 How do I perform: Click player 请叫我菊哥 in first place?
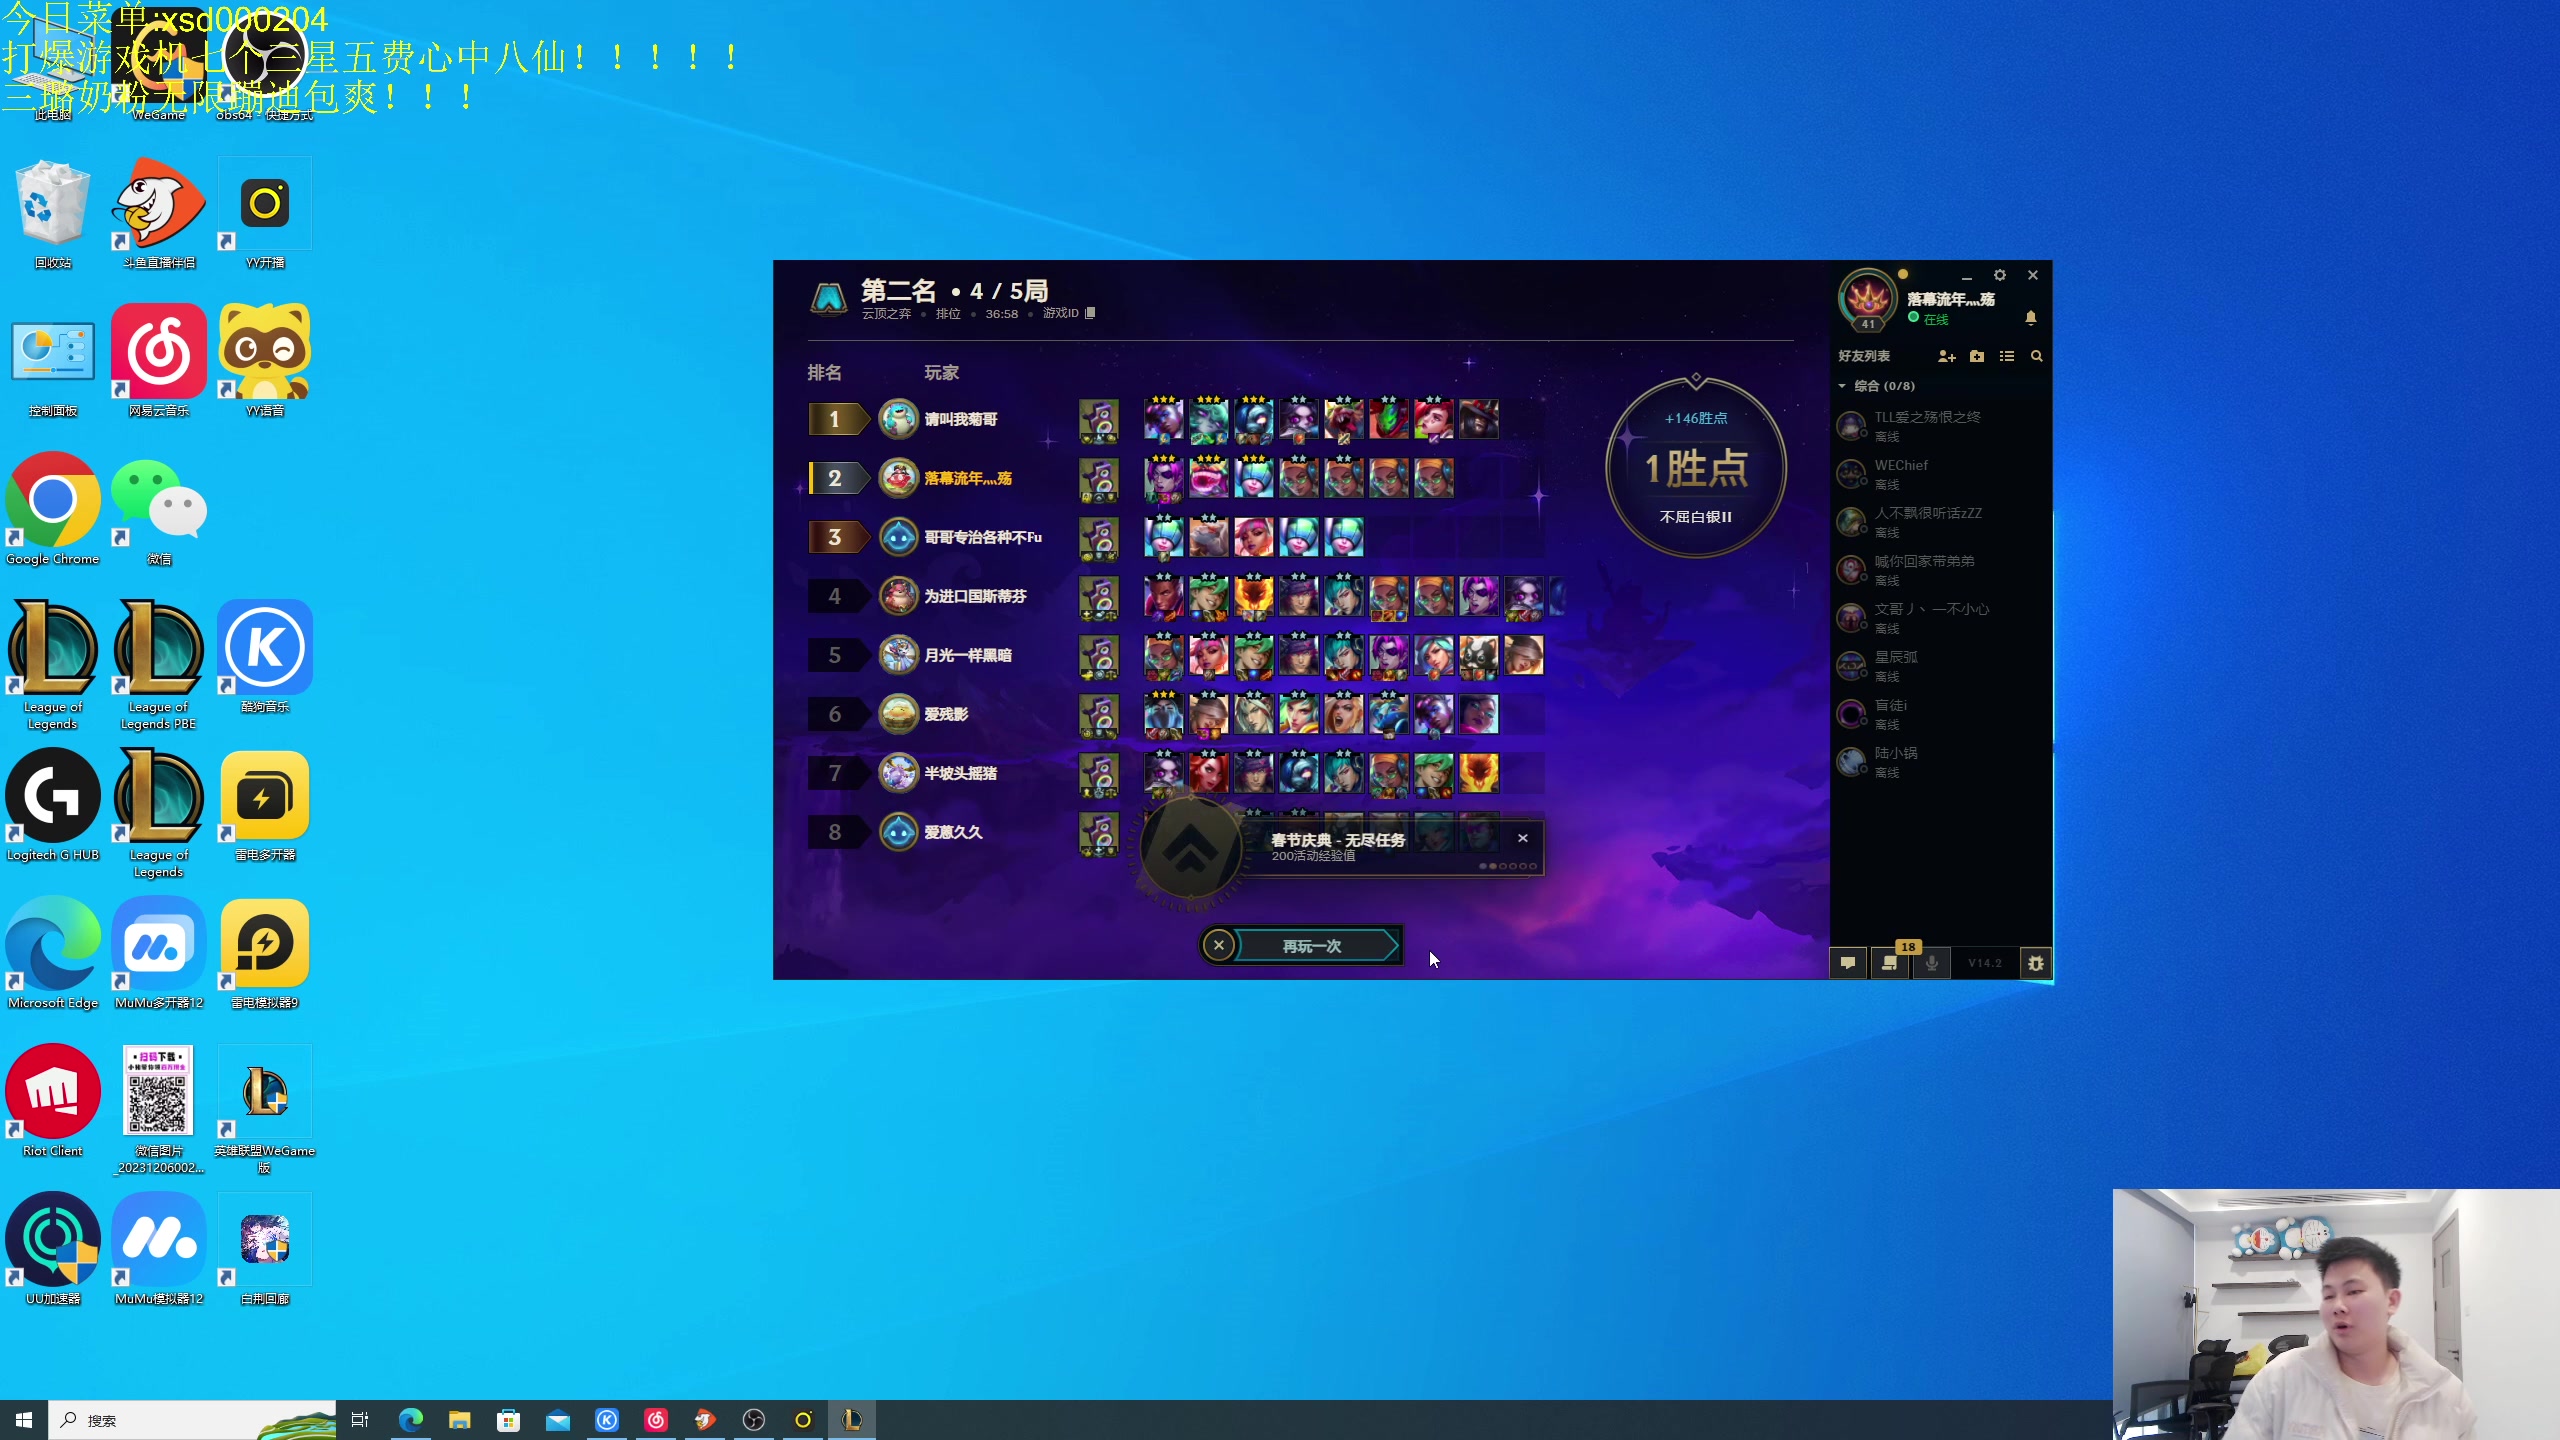(961, 419)
